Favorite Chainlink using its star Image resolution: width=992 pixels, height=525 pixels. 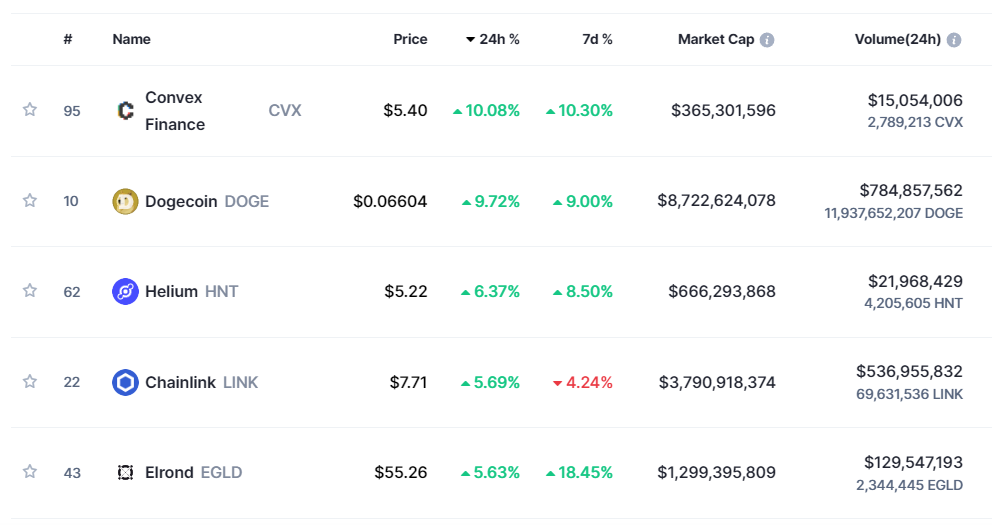(x=30, y=381)
